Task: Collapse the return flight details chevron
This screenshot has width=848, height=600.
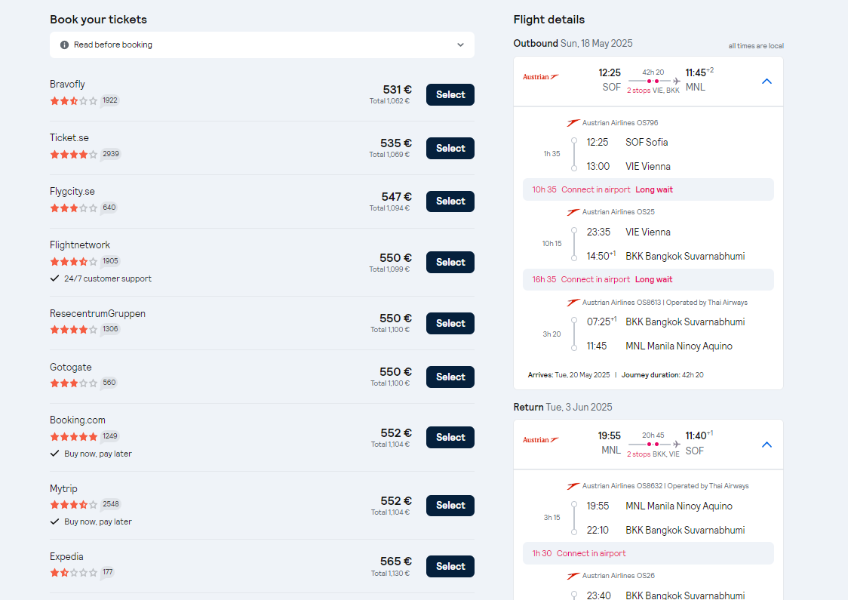Action: click(766, 445)
